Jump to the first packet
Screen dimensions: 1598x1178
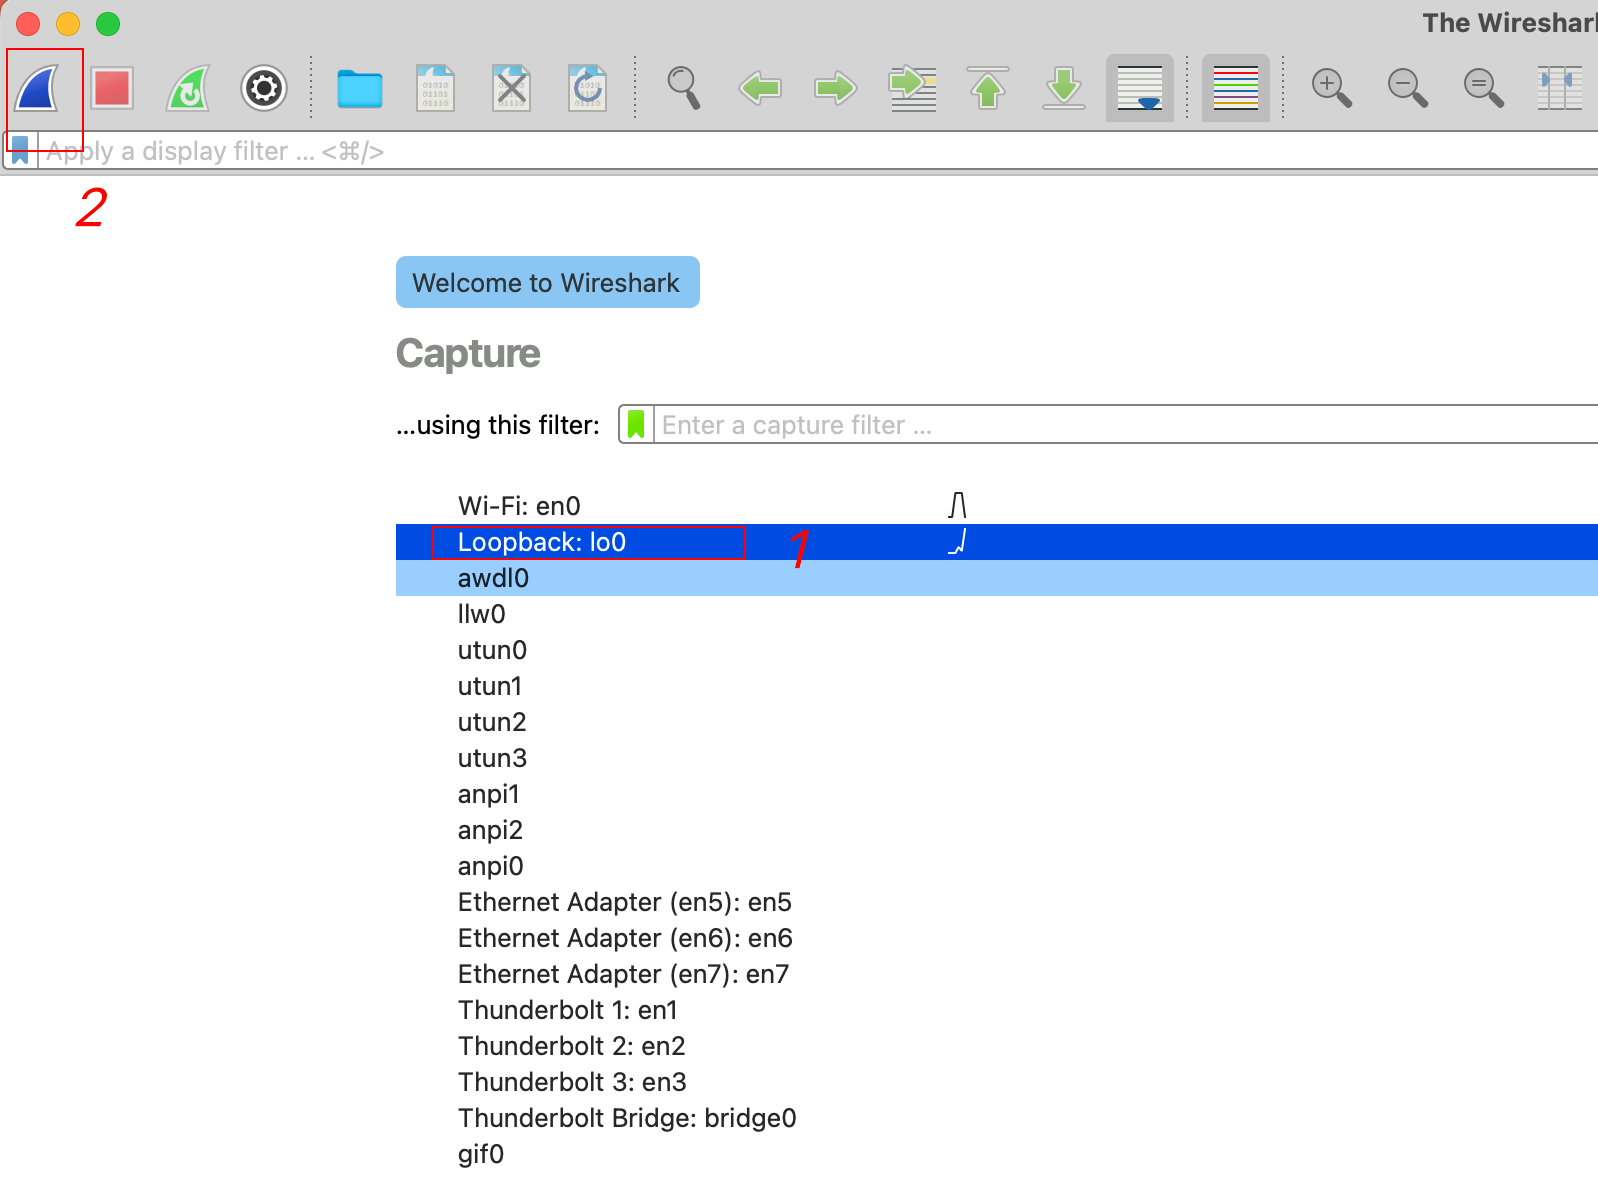(988, 88)
